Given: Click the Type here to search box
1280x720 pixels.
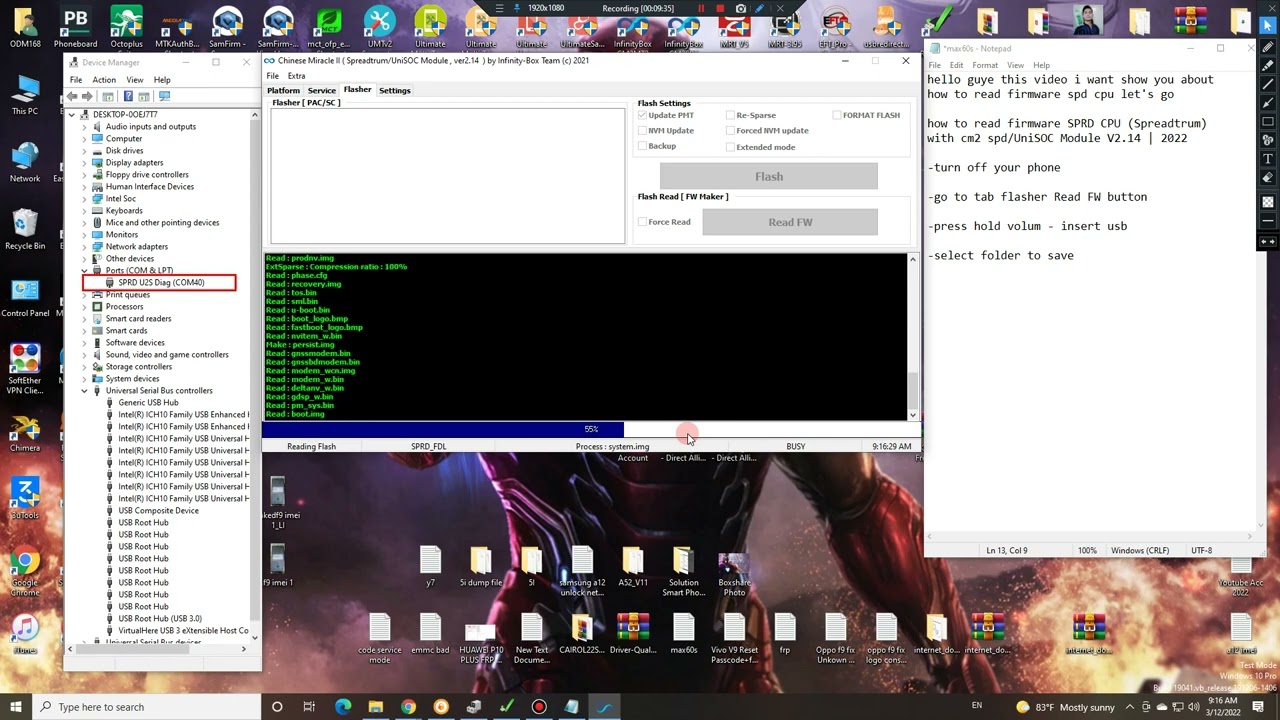Looking at the screenshot, I should coord(147,707).
